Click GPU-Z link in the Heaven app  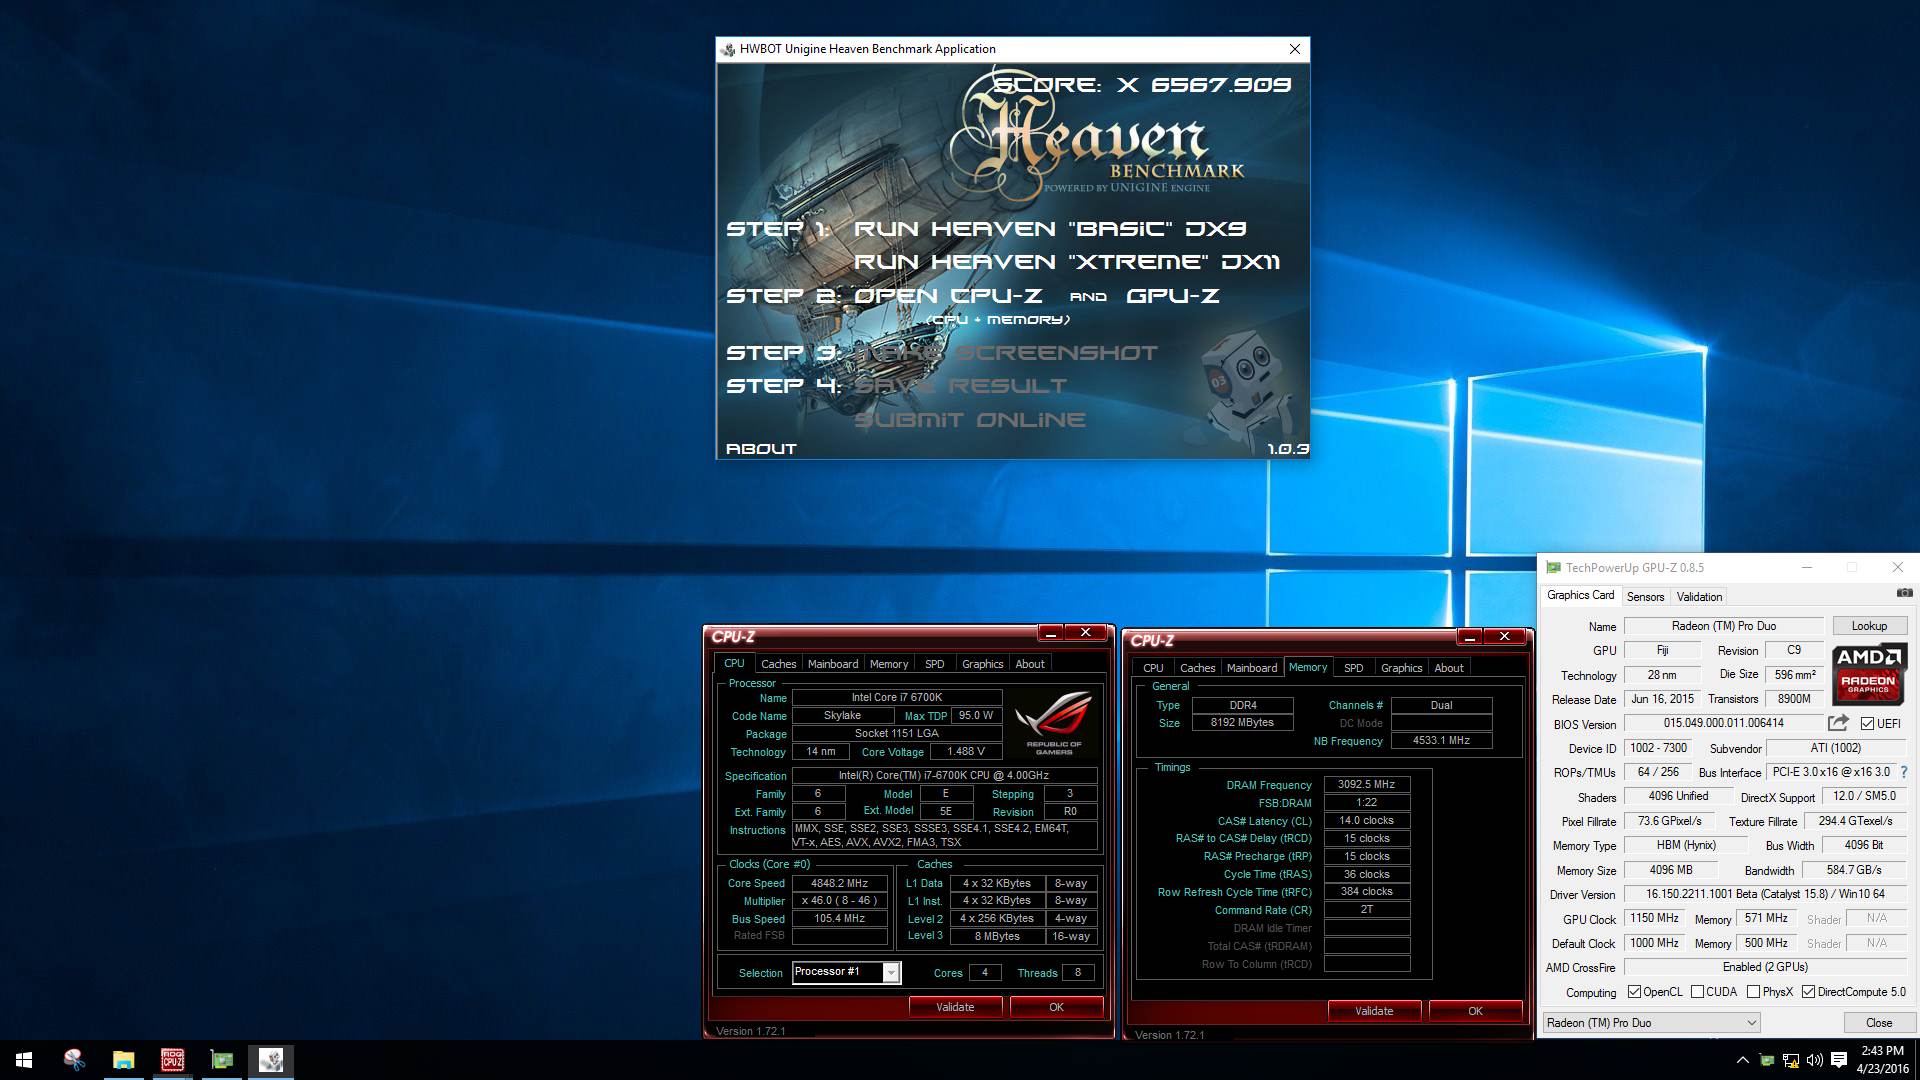(x=1173, y=296)
